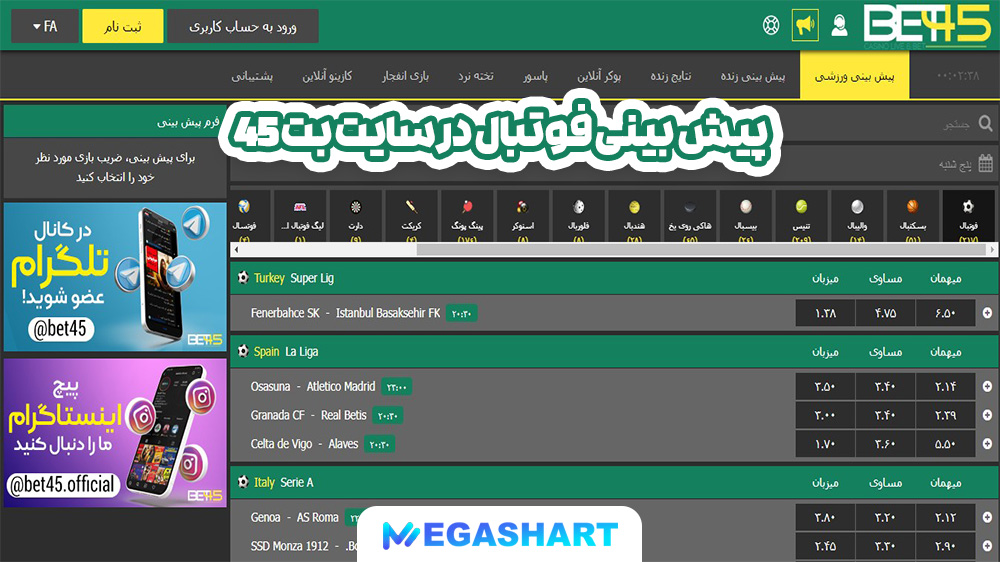This screenshot has width=1000, height=562.
Task: Open the پیش بینی ورزشی tab
Action: [x=855, y=75]
